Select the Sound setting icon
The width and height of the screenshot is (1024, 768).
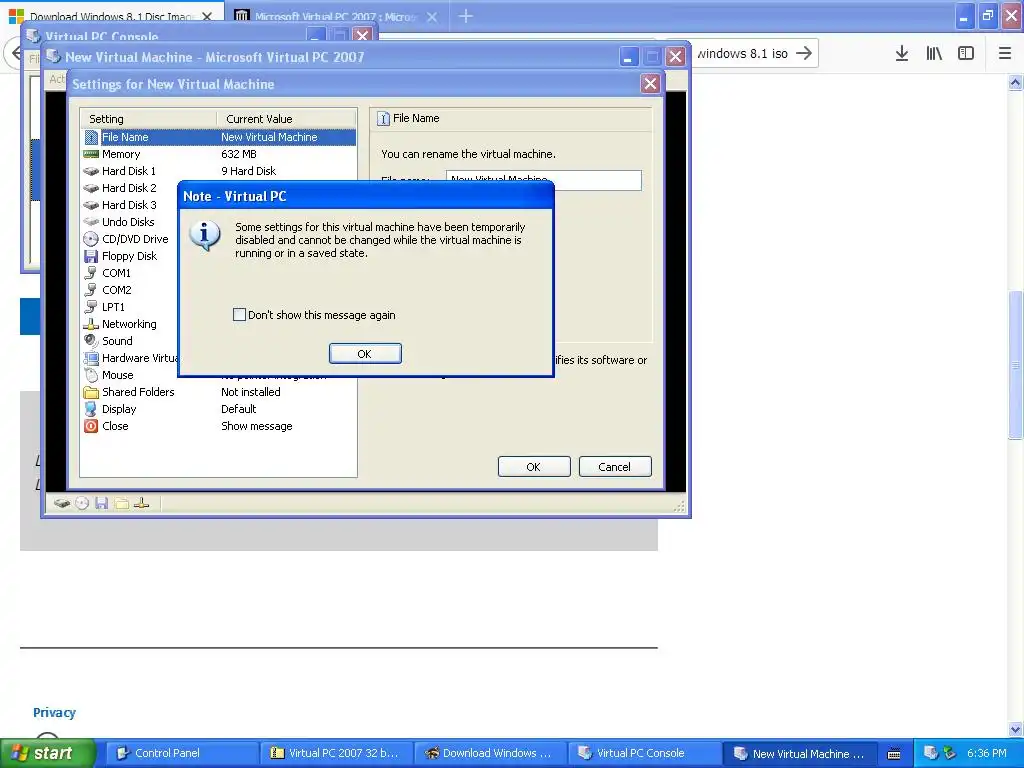tap(91, 341)
